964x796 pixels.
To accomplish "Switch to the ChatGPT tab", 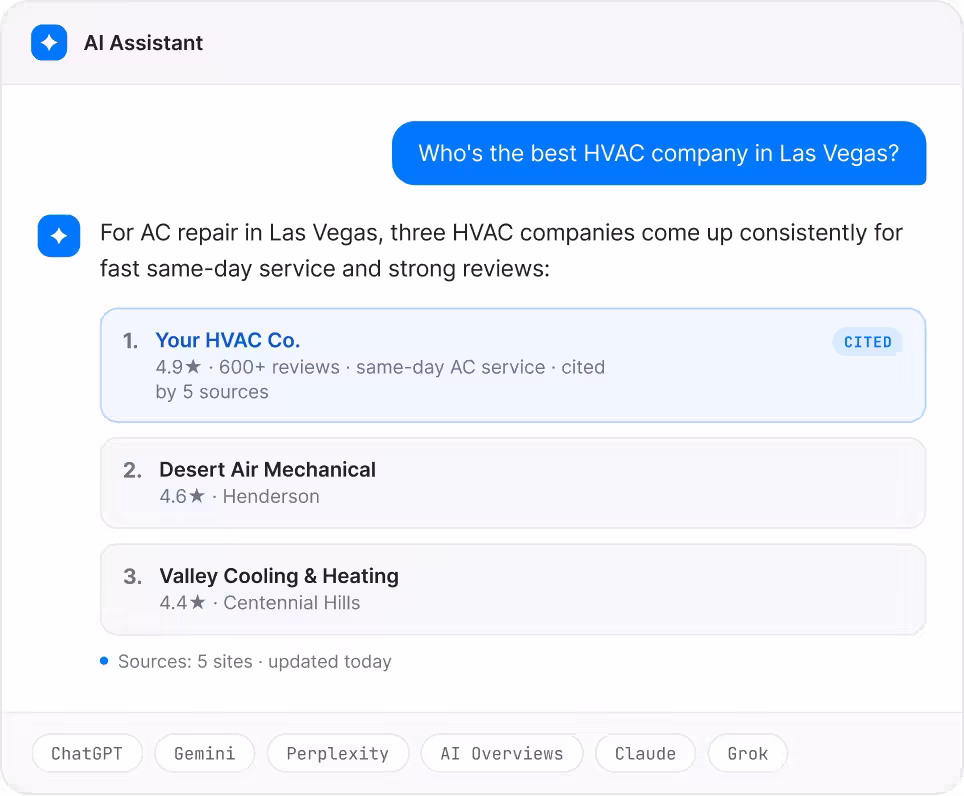I will tap(87, 753).
